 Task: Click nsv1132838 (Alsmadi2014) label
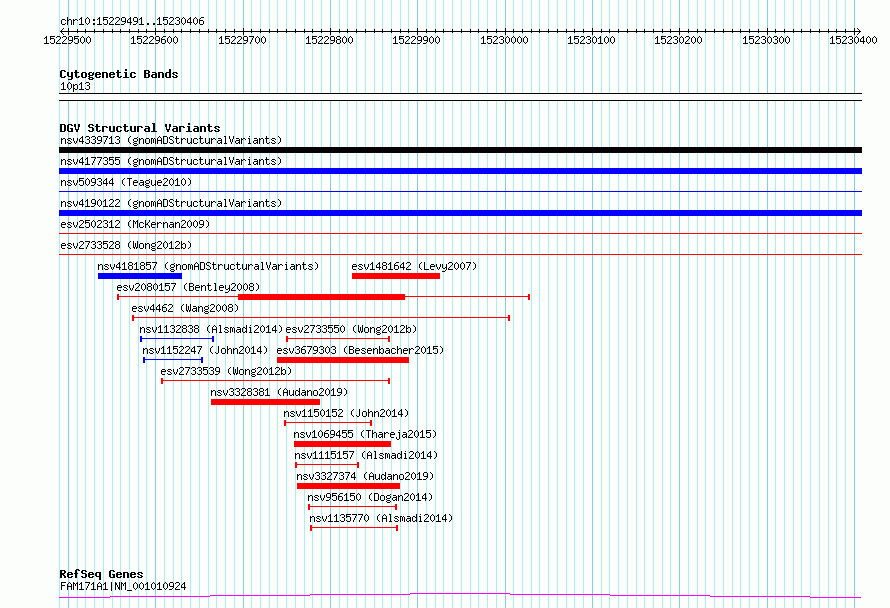tap(211, 329)
